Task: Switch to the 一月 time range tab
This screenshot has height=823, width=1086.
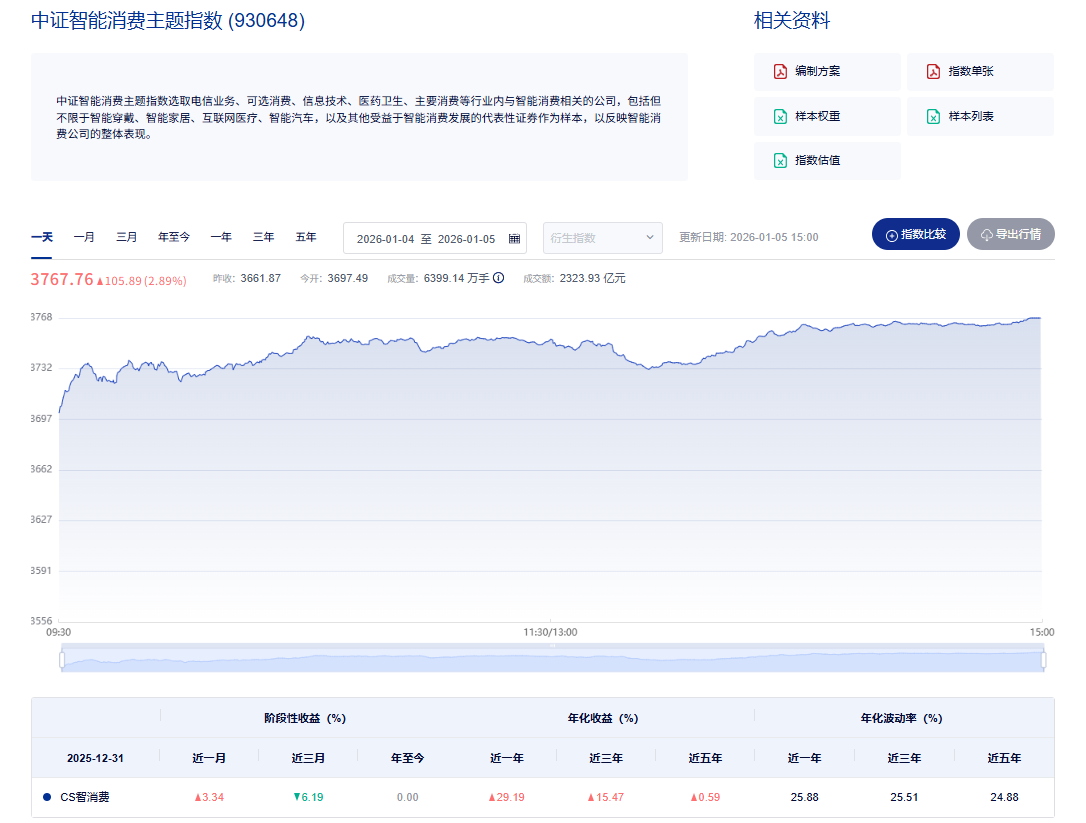Action: [x=84, y=237]
